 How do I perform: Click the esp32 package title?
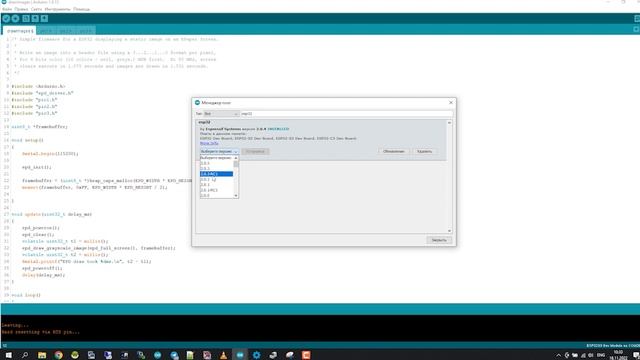pos(204,122)
